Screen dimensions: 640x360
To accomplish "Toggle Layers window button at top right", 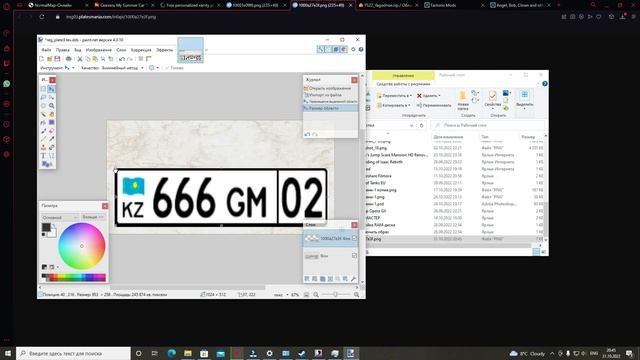I will 336,49.
